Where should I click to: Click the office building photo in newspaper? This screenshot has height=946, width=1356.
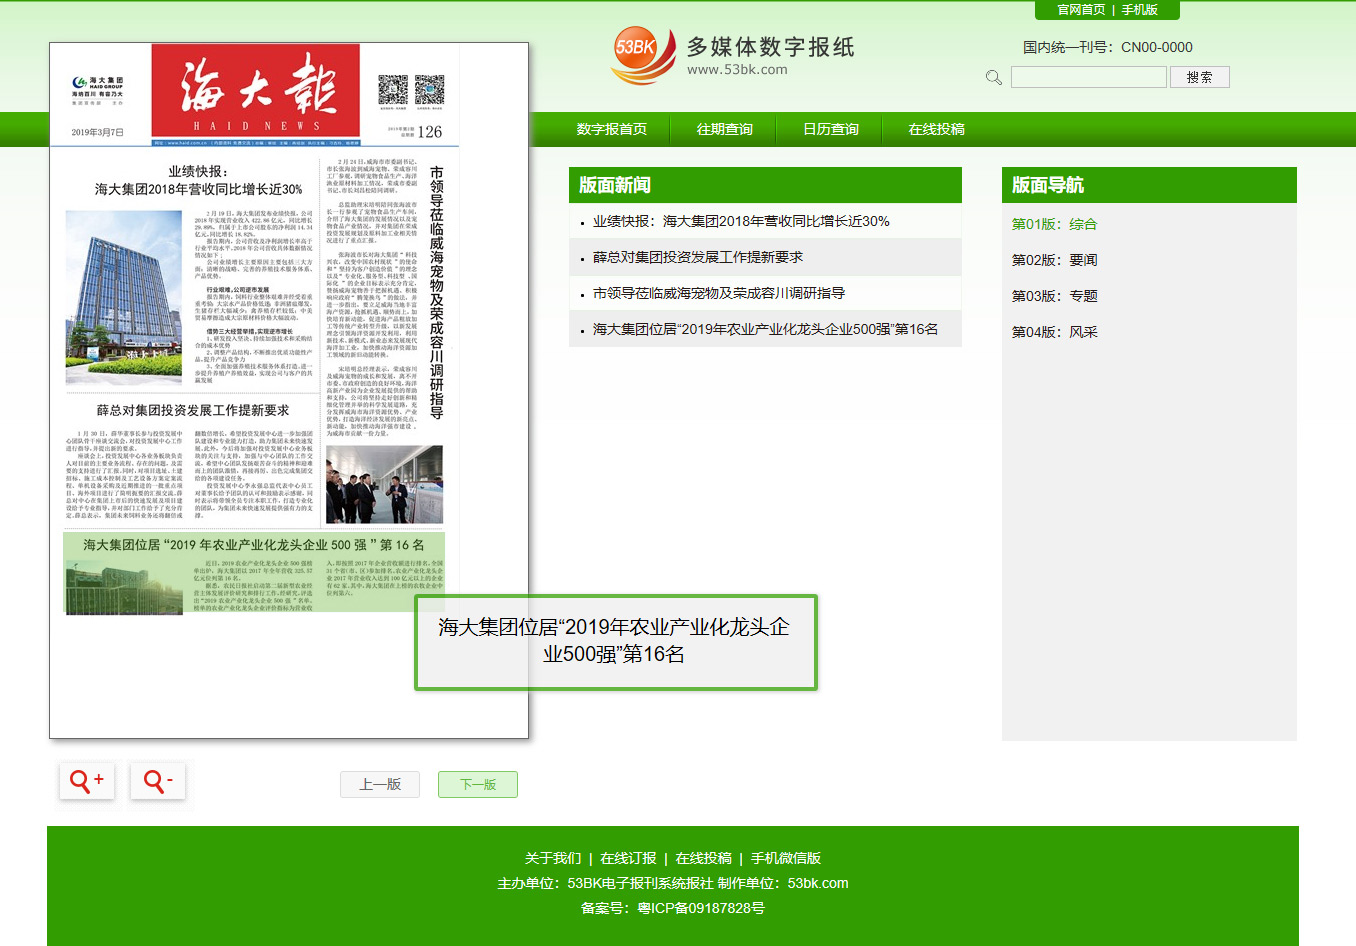pos(124,298)
